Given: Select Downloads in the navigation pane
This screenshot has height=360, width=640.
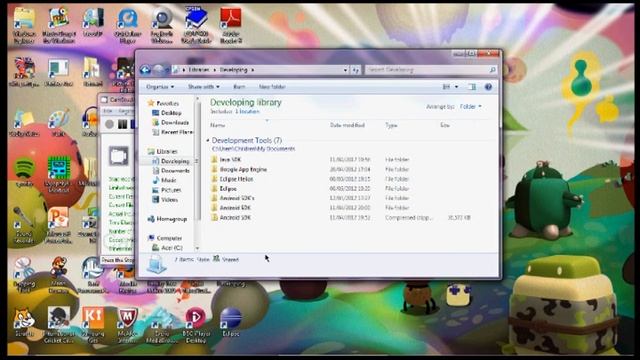Looking at the screenshot, I should tap(175, 122).
